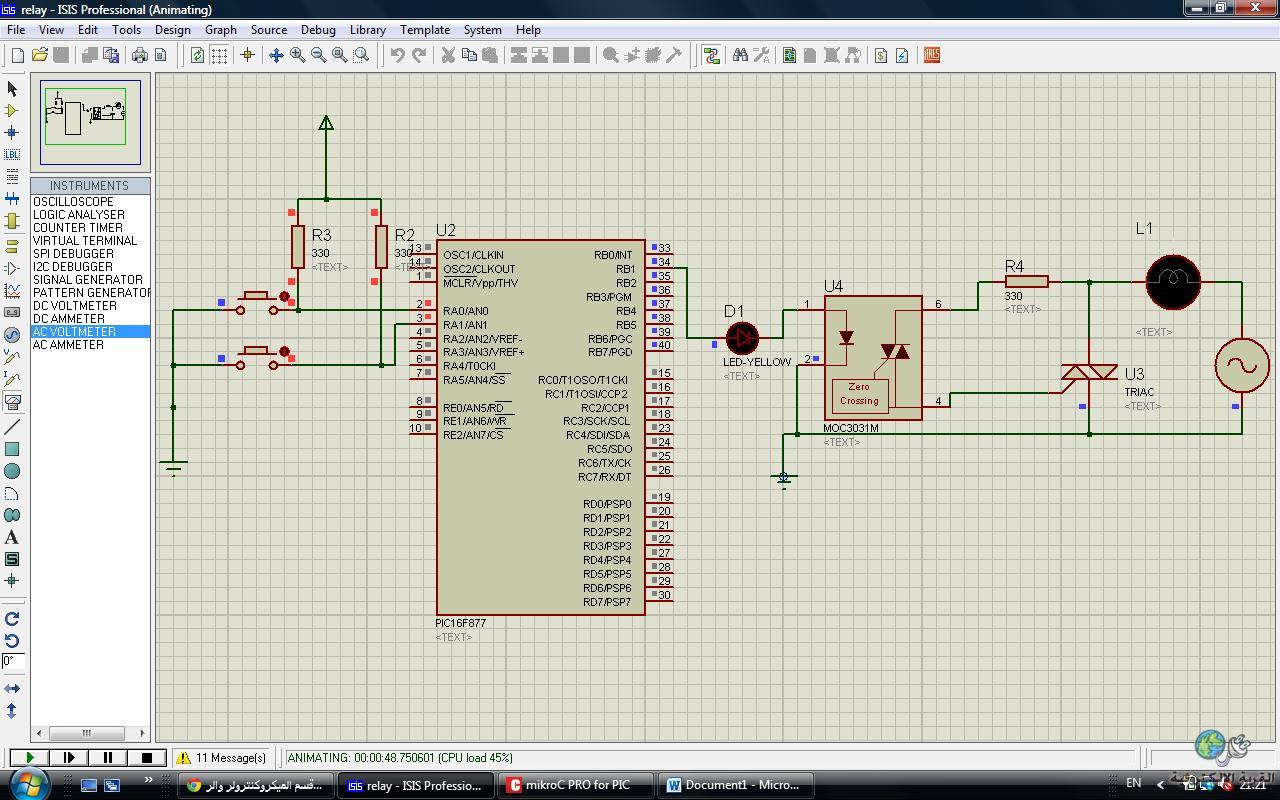Launch ARES netlist transfer icon
Viewport: 1280px width, 800px height.
pos(932,55)
